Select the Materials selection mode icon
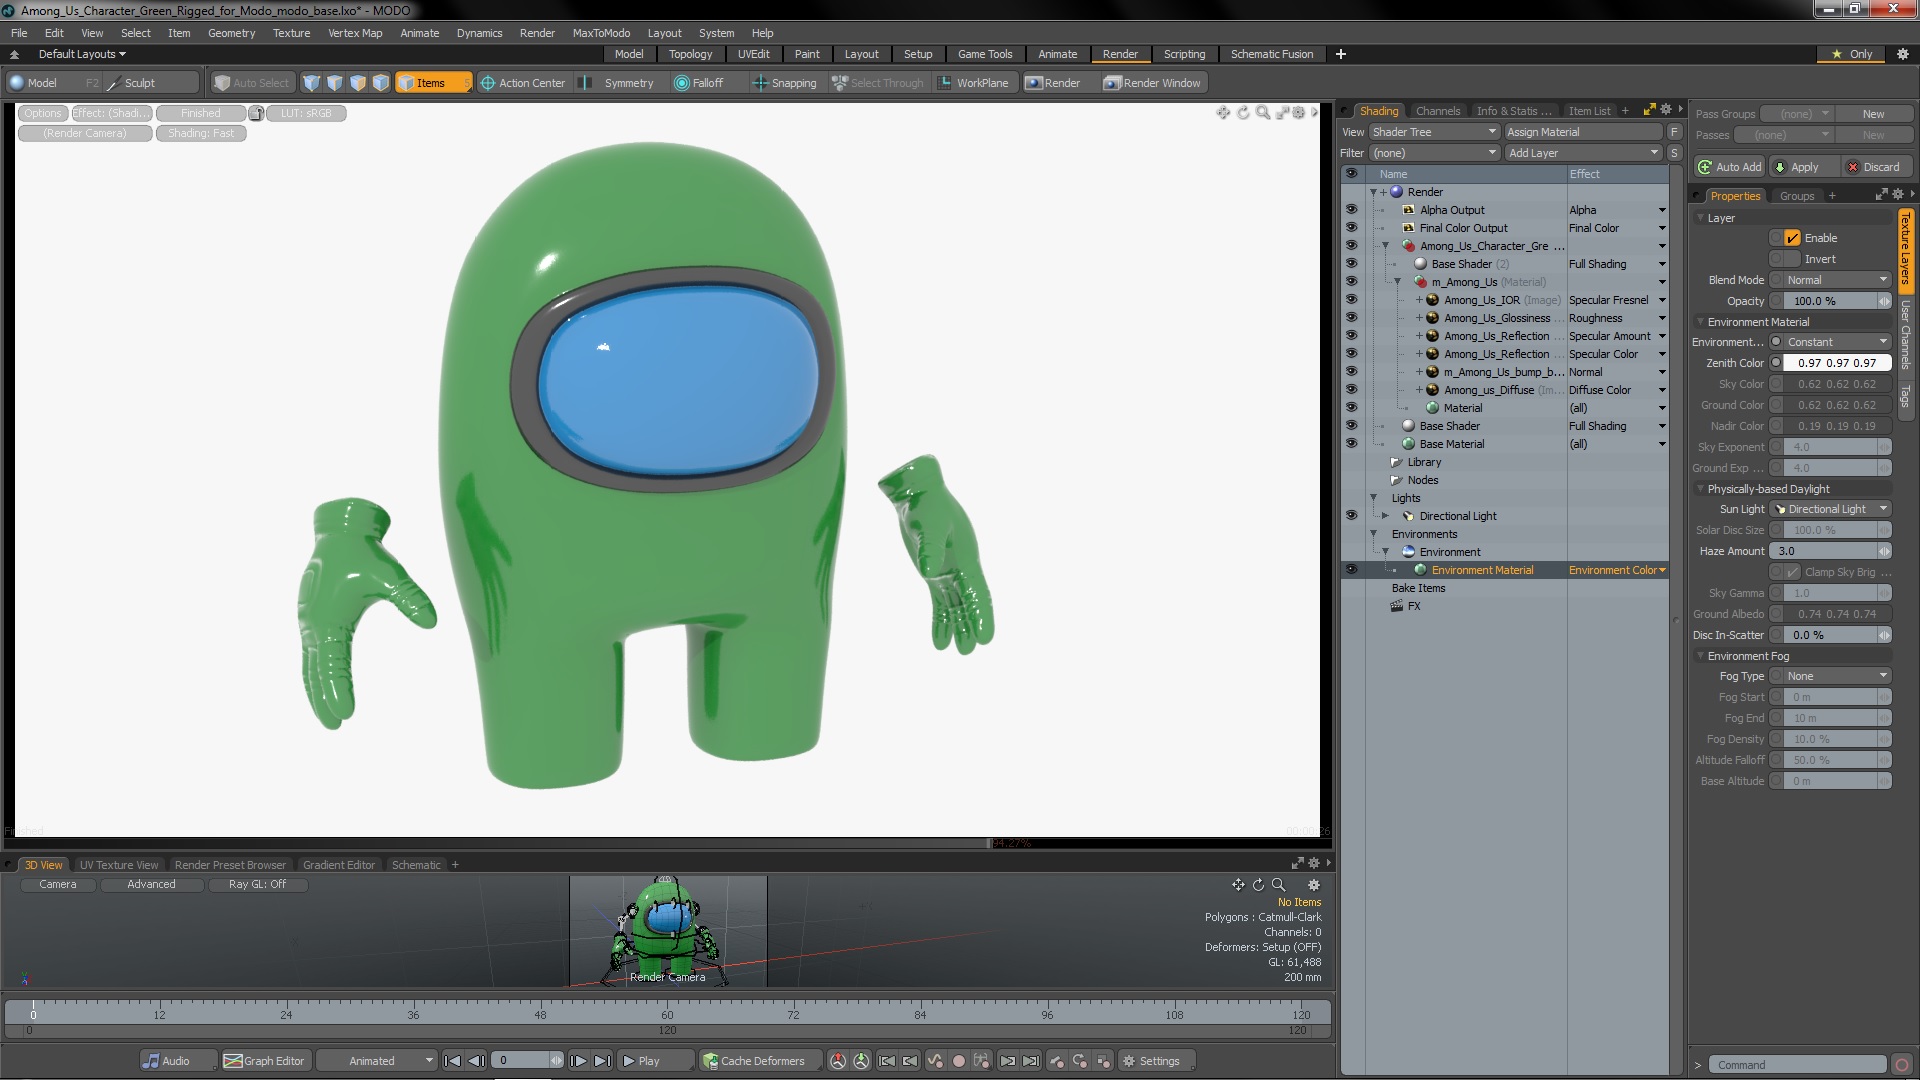This screenshot has height=1080, width=1920. coord(381,83)
